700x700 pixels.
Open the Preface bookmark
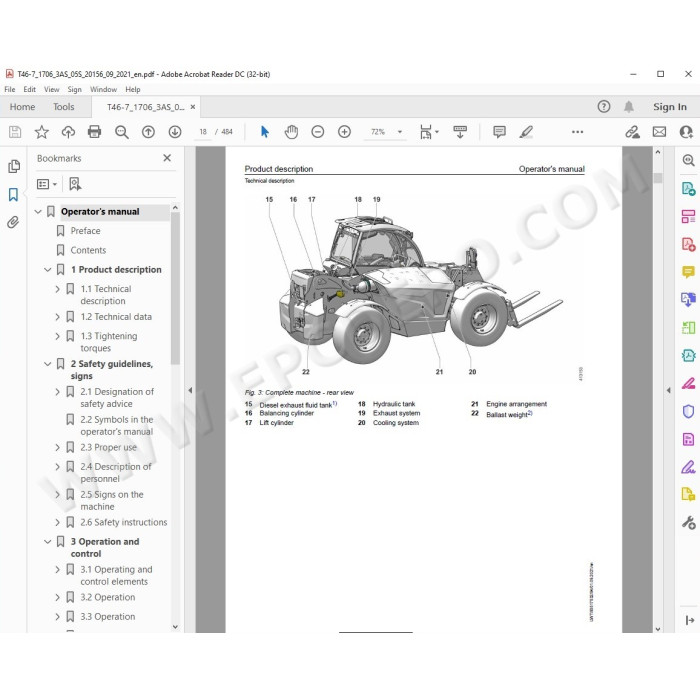85,231
